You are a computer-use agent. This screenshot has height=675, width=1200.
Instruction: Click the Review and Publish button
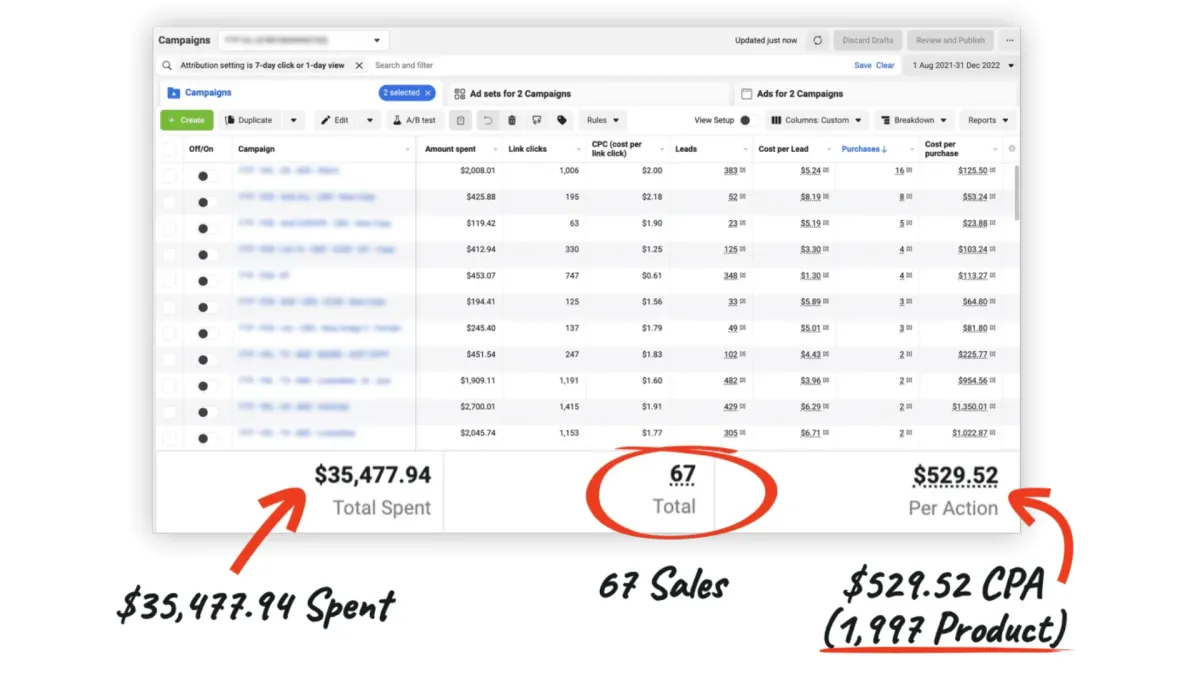click(x=950, y=41)
